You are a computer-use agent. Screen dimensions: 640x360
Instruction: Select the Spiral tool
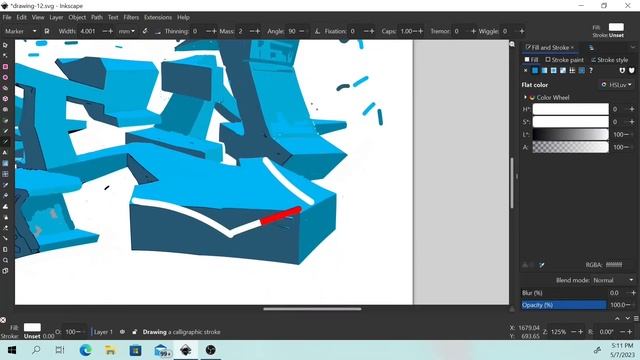point(5,109)
